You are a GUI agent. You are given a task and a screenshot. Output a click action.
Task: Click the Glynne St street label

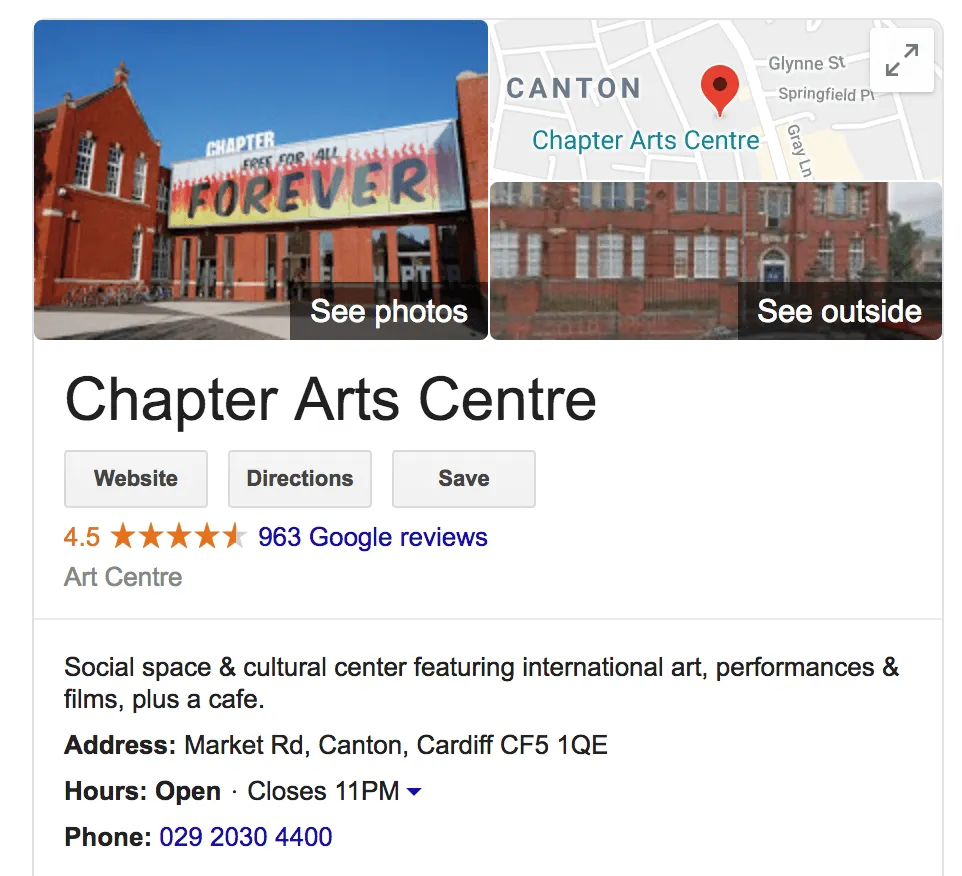coord(810,63)
